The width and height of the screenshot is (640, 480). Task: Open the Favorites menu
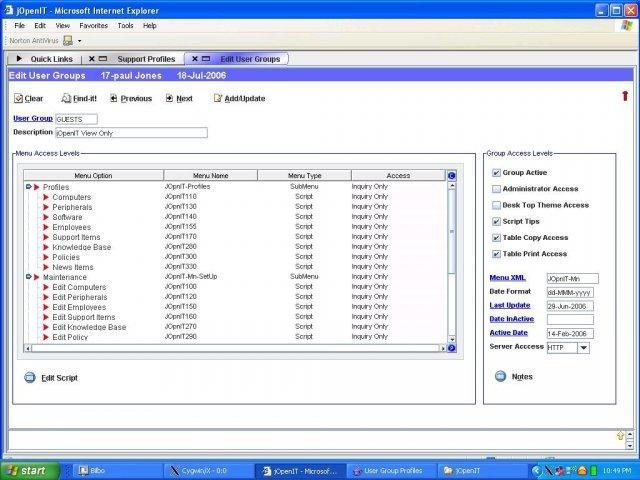(93, 25)
